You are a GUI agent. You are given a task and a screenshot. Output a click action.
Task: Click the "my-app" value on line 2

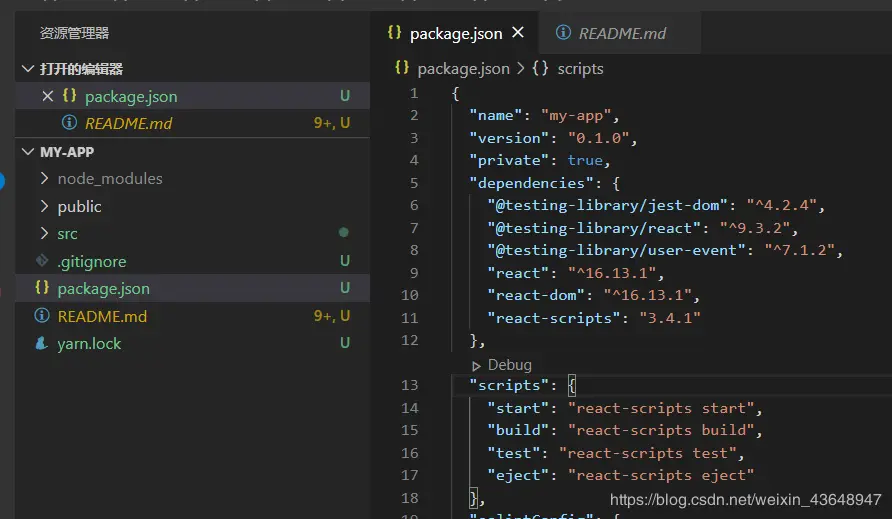[576, 116]
